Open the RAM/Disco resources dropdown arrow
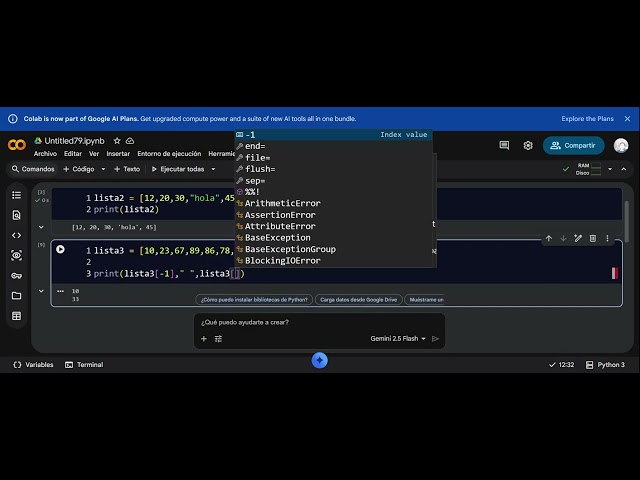 (610, 169)
